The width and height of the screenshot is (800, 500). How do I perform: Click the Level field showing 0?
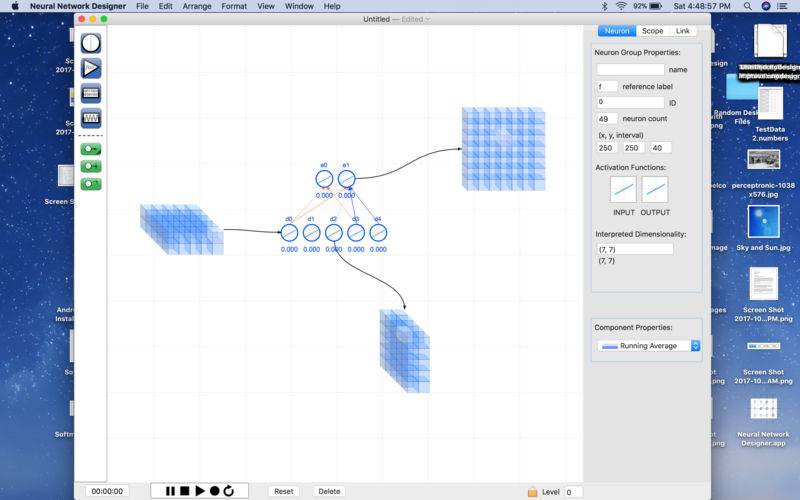[573, 492]
